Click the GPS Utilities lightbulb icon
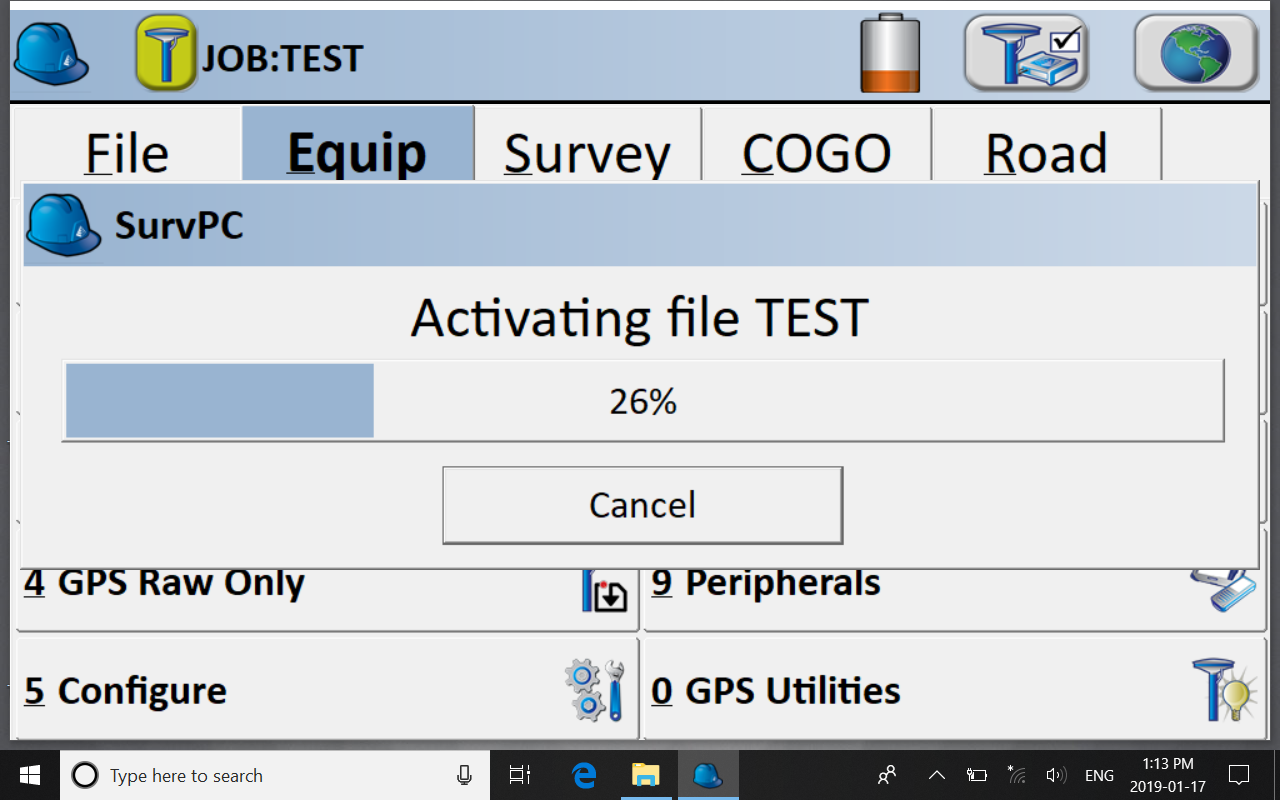This screenshot has height=800, width=1280. click(x=1224, y=690)
